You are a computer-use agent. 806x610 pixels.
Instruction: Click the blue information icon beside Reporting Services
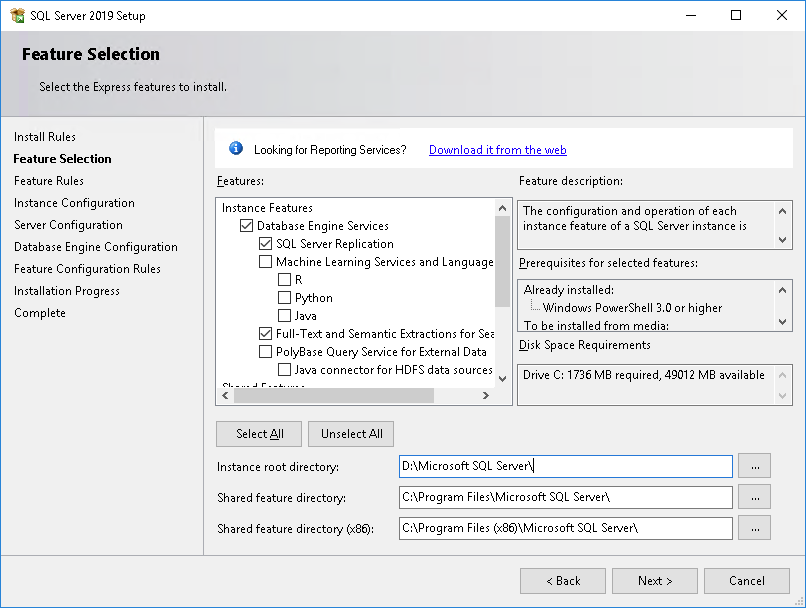point(236,149)
